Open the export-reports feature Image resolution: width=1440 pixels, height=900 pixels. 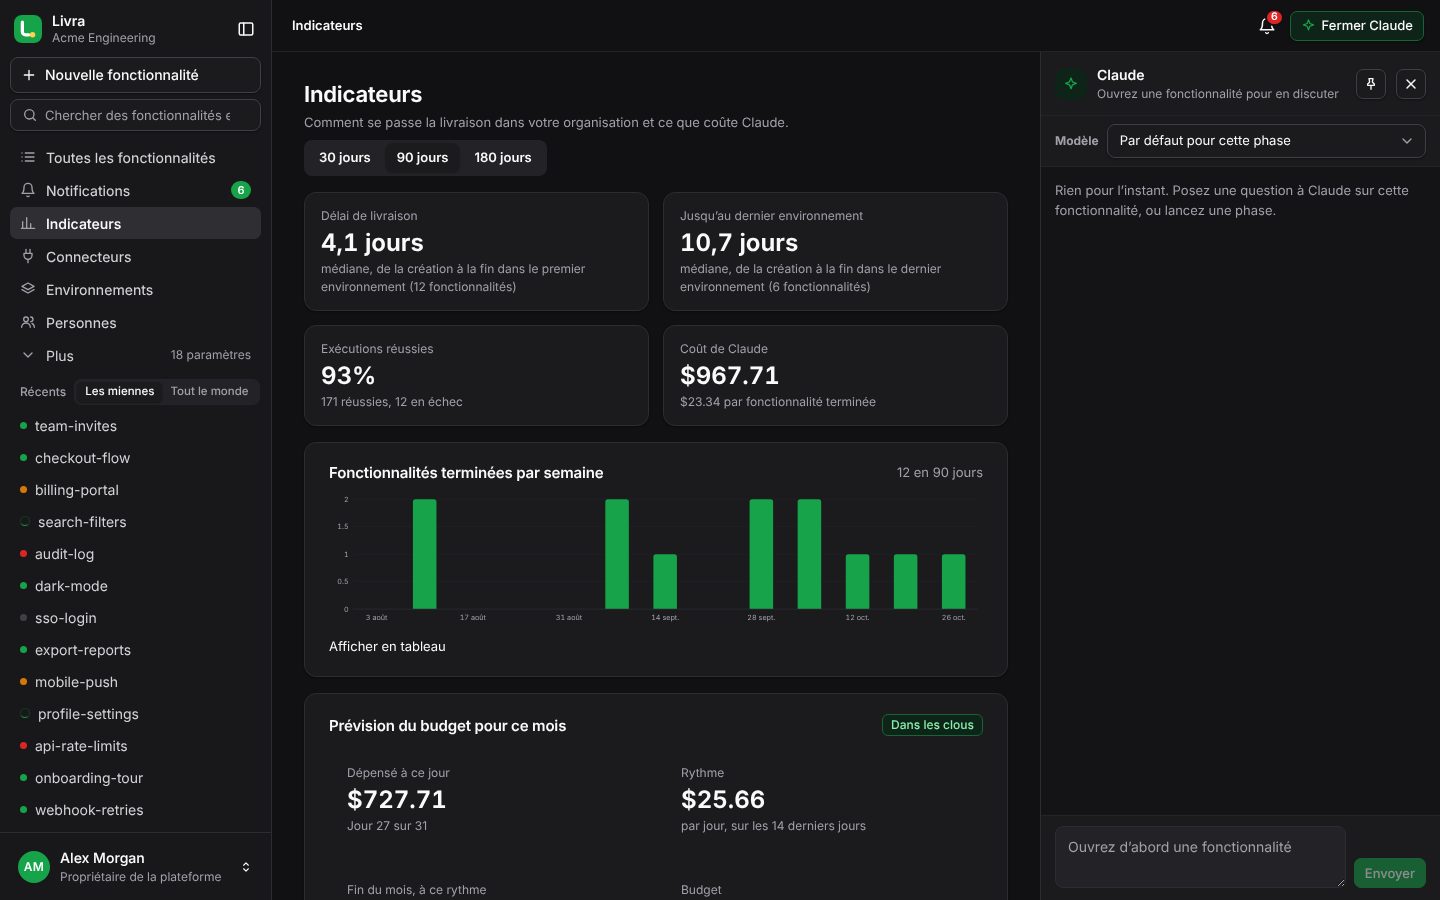coord(135,650)
